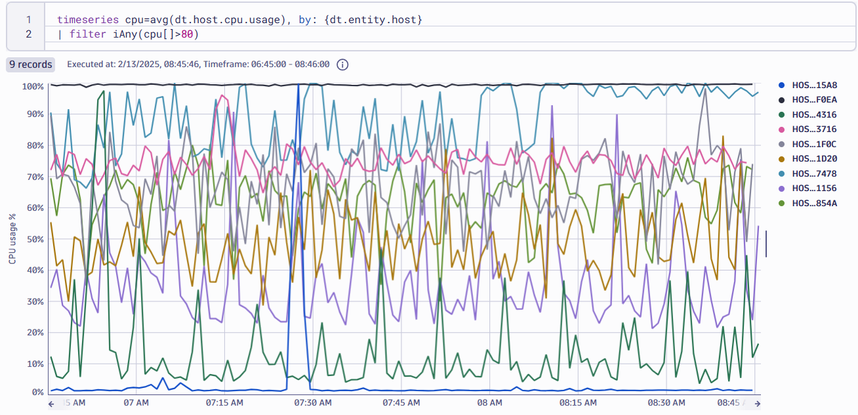This screenshot has width=858, height=415.
Task: Toggle HOS...F0EA series in legend
Action: click(x=813, y=99)
